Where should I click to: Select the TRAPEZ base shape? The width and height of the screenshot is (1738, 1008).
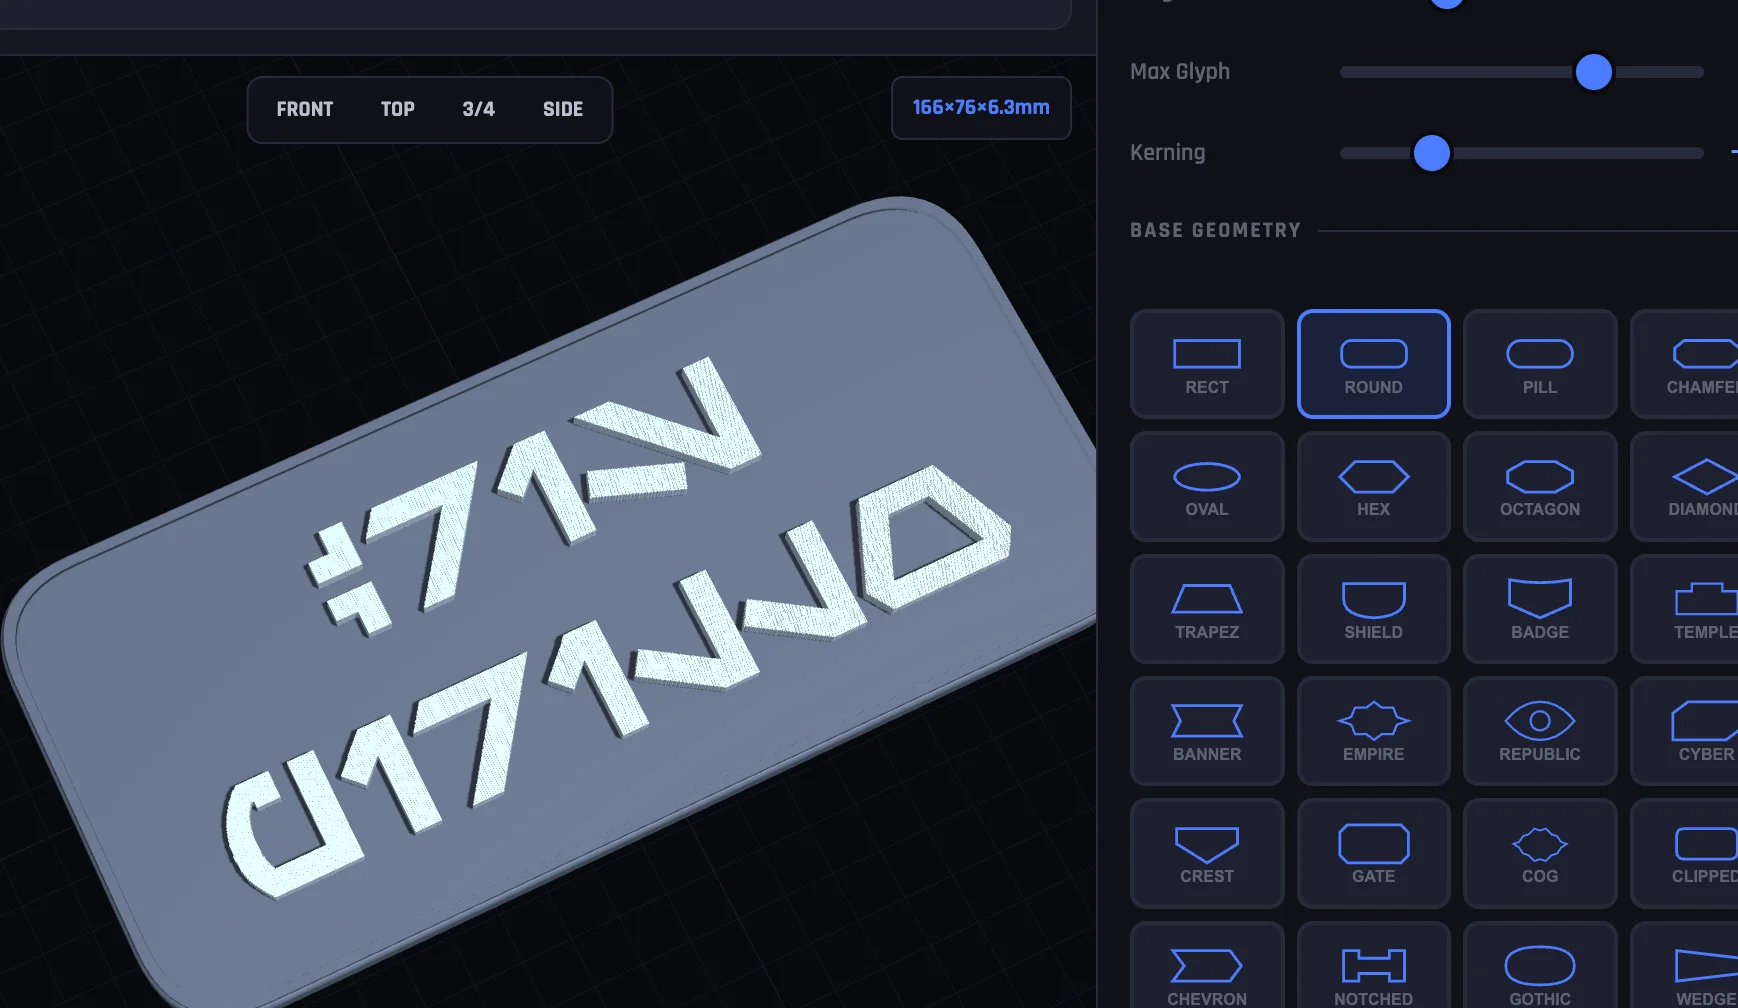(1206, 608)
